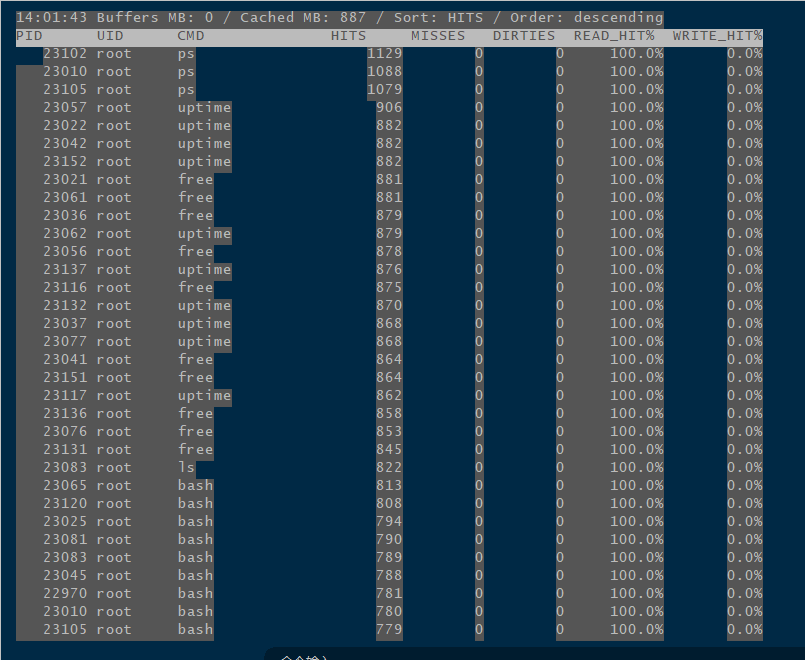Select the HITS value 780
Screen dimensions: 805x660
(x=389, y=612)
